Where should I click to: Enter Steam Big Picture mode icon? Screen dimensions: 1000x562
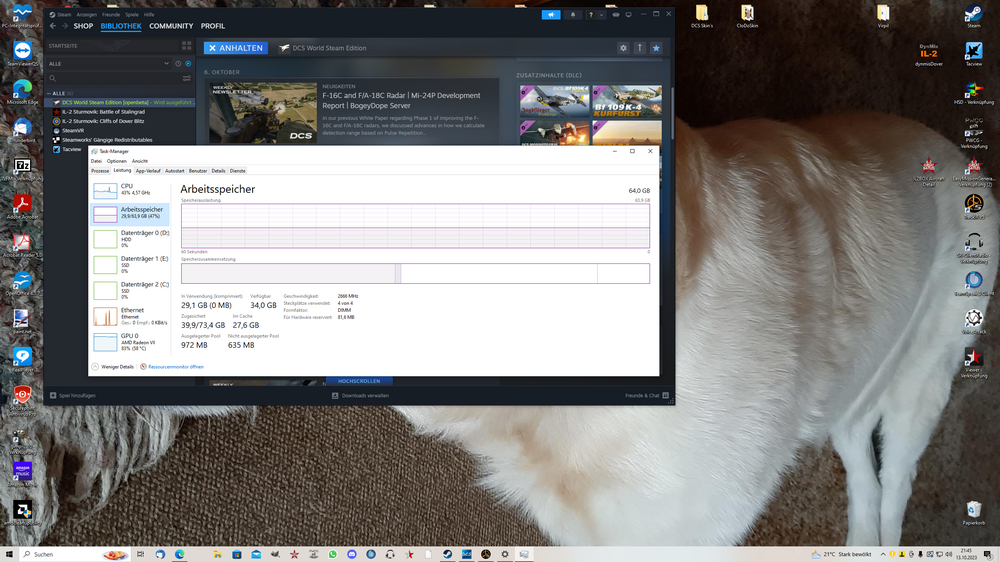point(628,15)
